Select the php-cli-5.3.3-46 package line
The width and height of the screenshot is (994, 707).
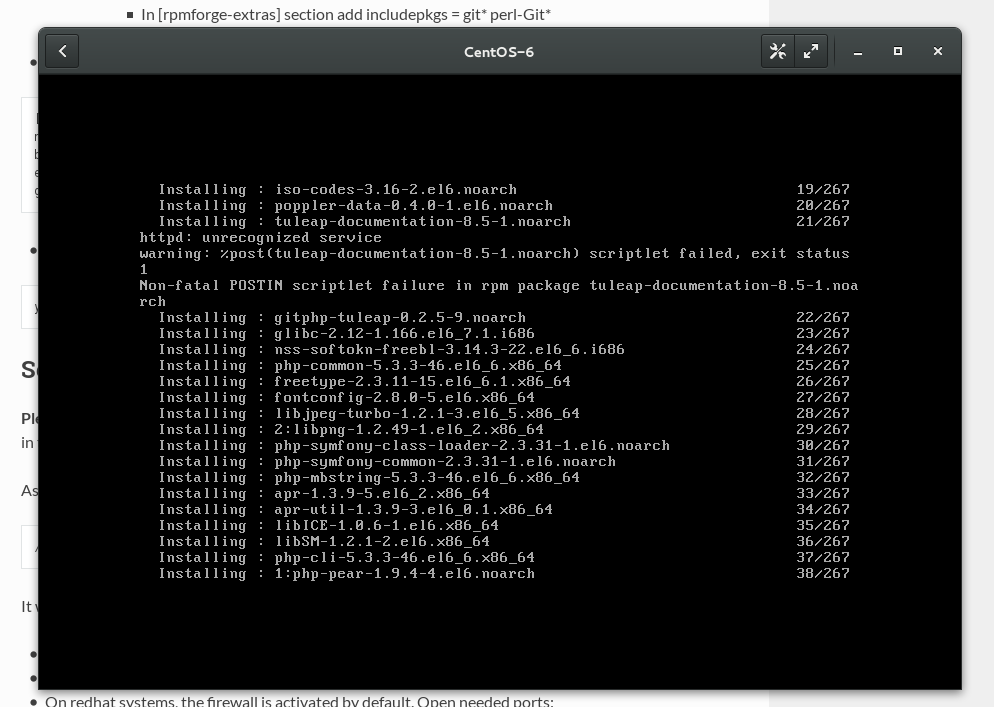504,557
